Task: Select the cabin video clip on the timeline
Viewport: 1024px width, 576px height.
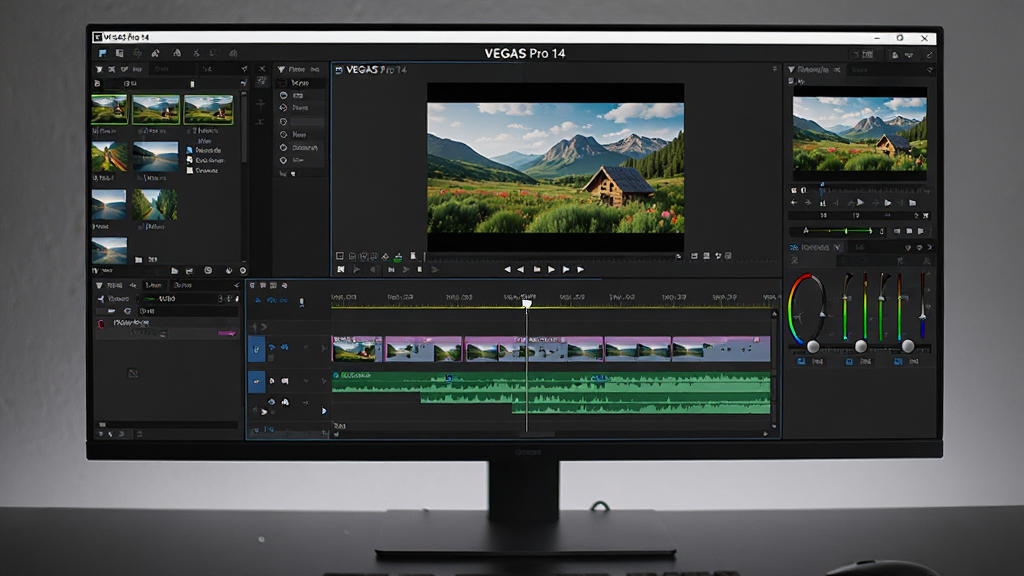Action: (357, 349)
